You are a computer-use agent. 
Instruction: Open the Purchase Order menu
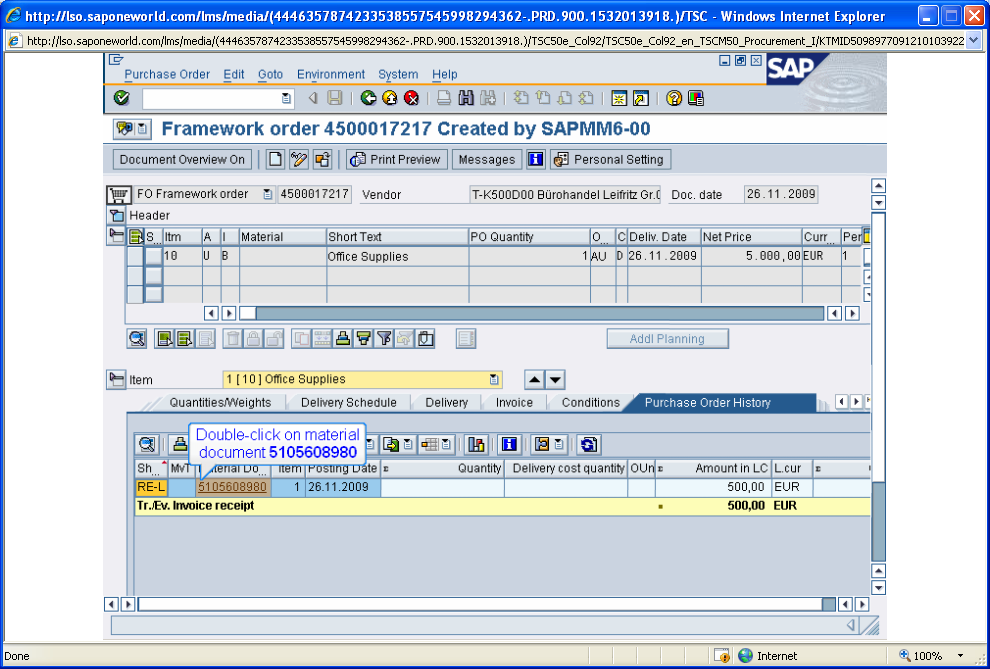tap(167, 74)
